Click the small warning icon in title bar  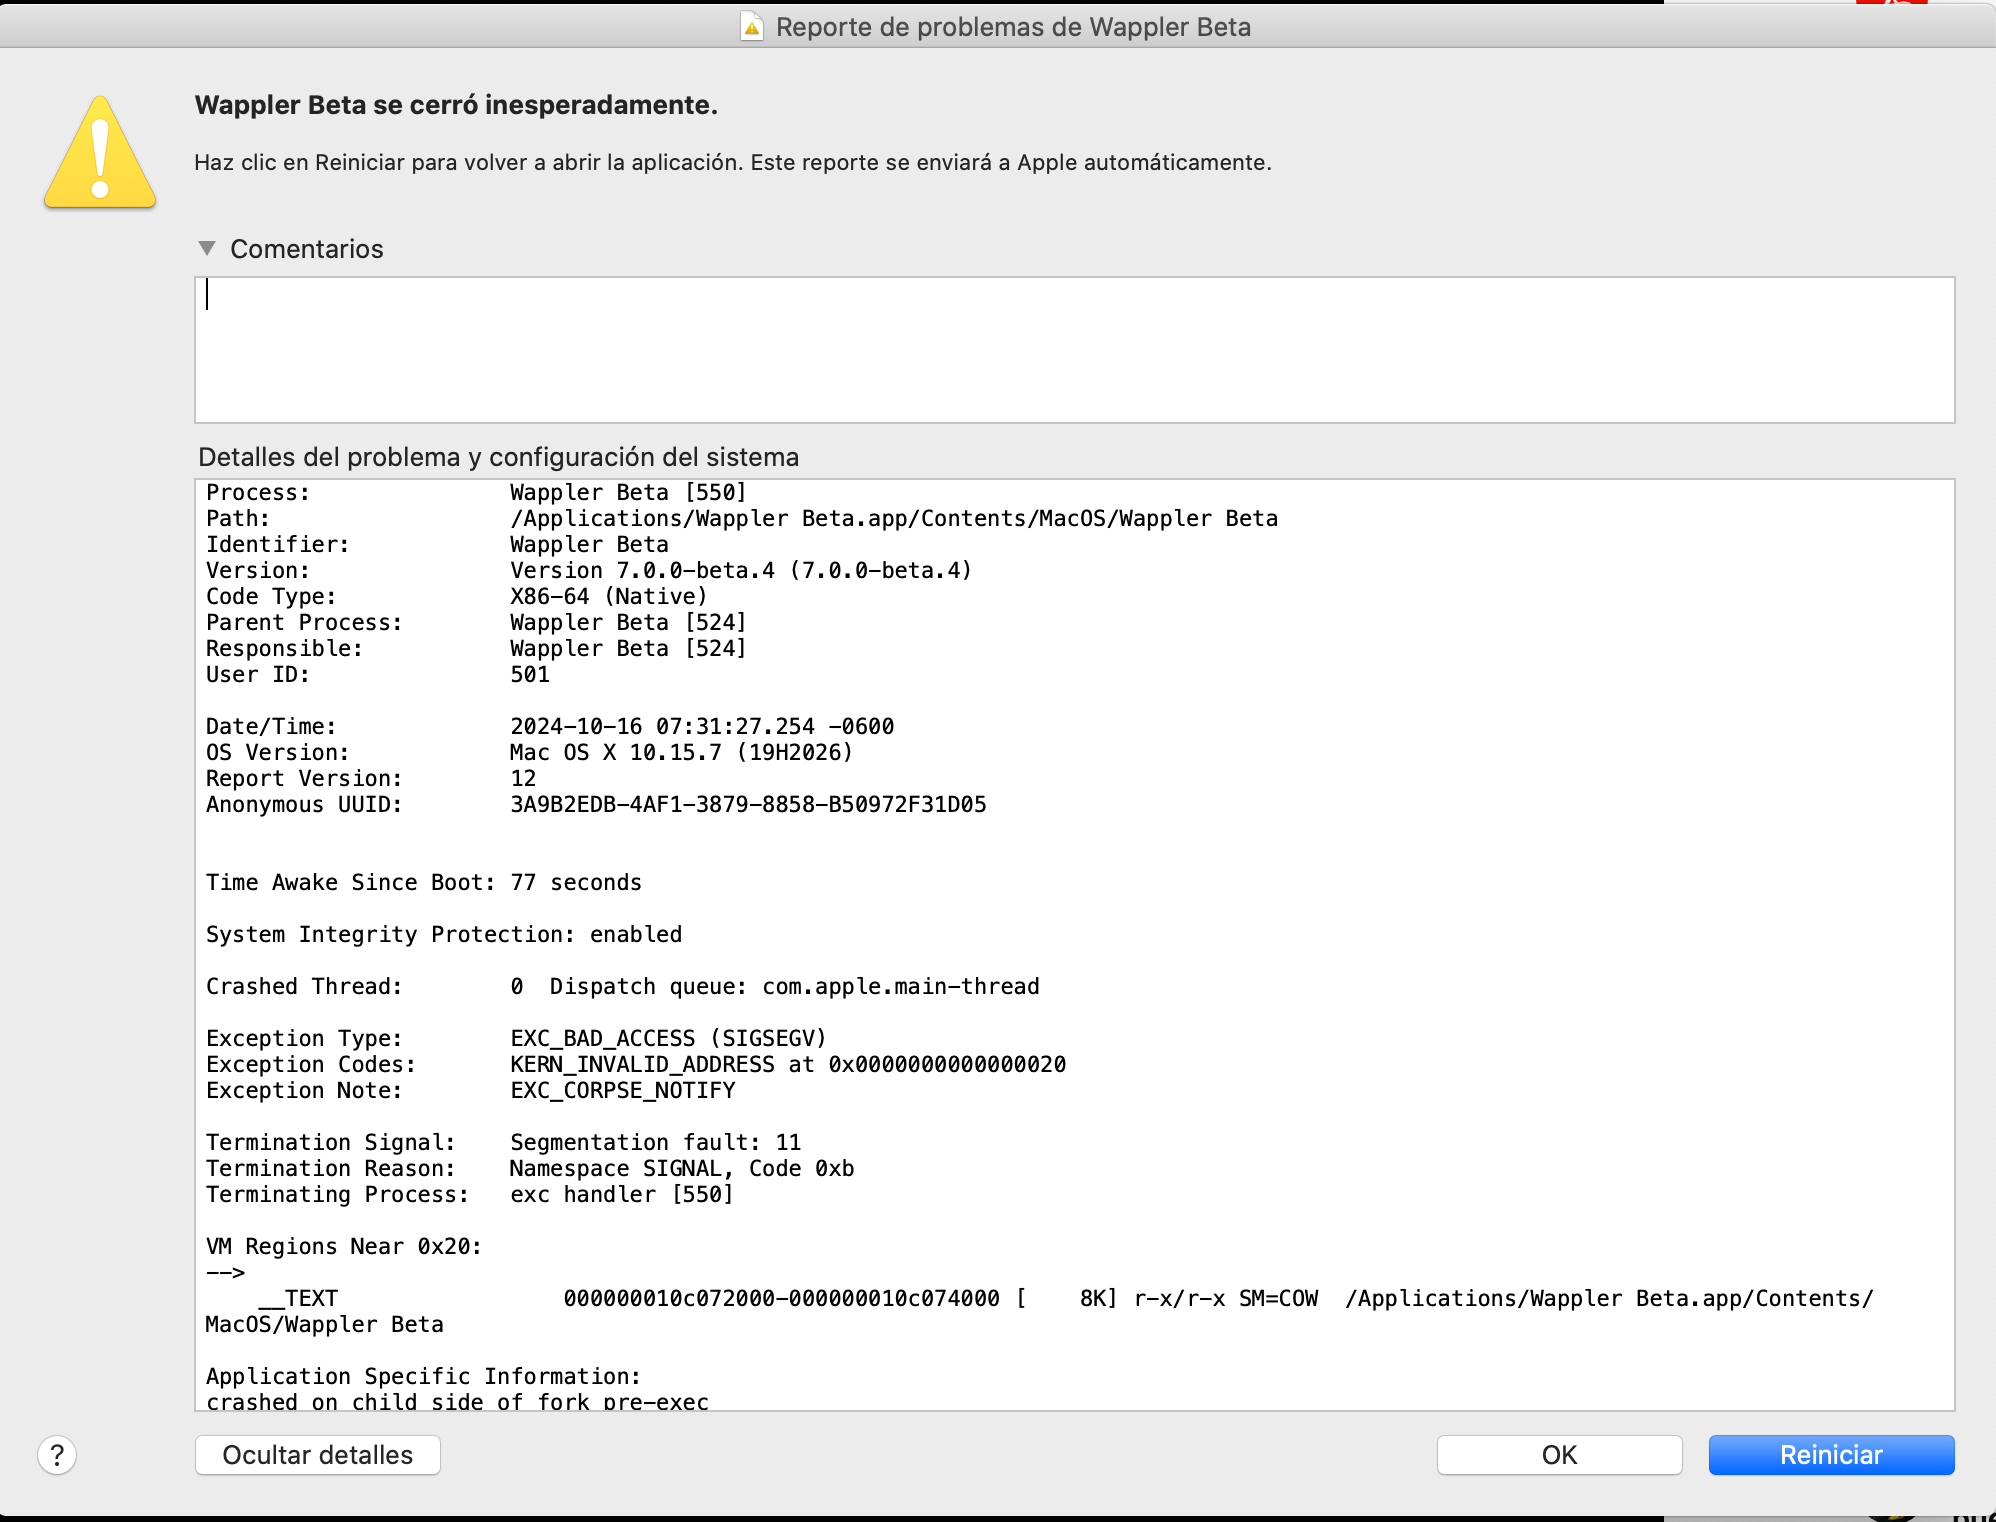pyautogui.click(x=752, y=27)
